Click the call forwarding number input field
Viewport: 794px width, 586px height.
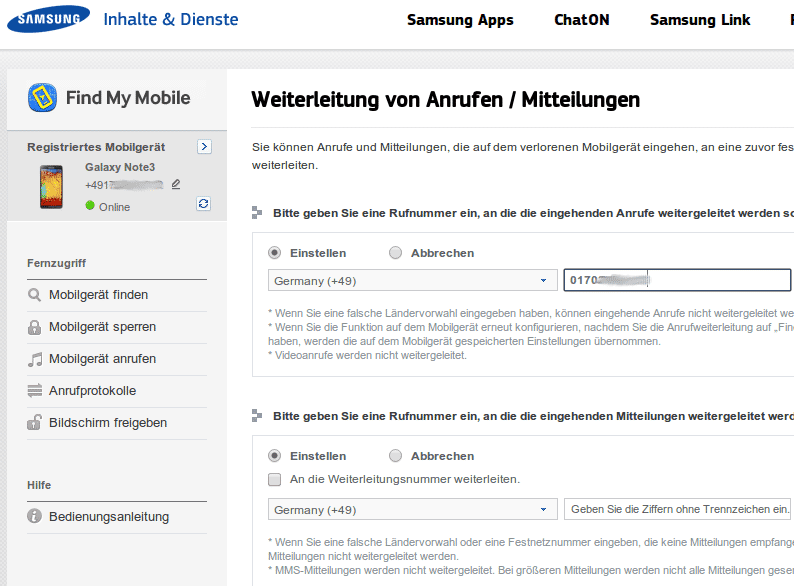coord(677,280)
